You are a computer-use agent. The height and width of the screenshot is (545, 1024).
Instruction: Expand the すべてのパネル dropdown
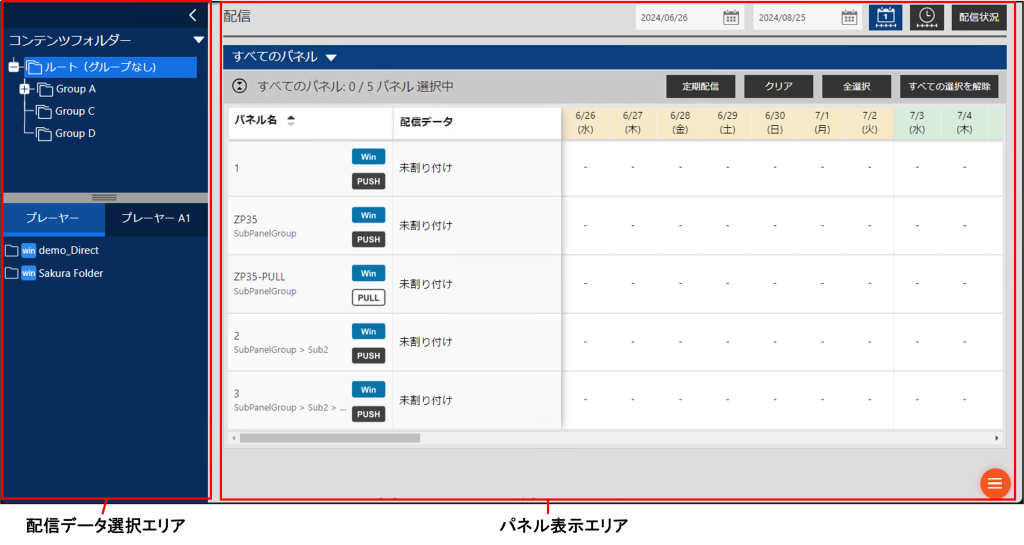point(331,57)
